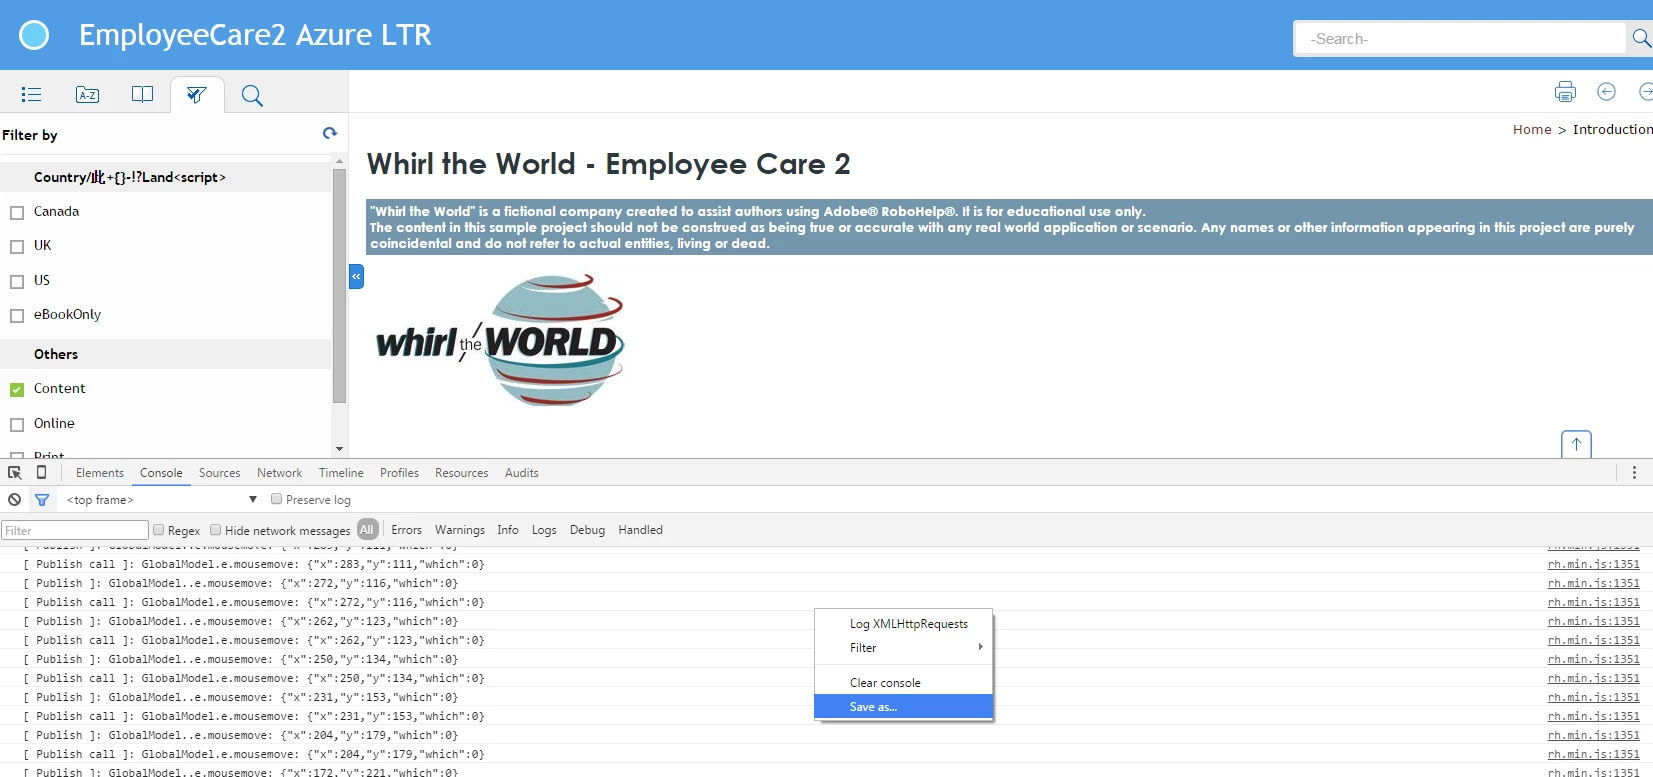The image size is (1653, 777).
Task: Switch to the Sources tab
Action: pos(219,473)
